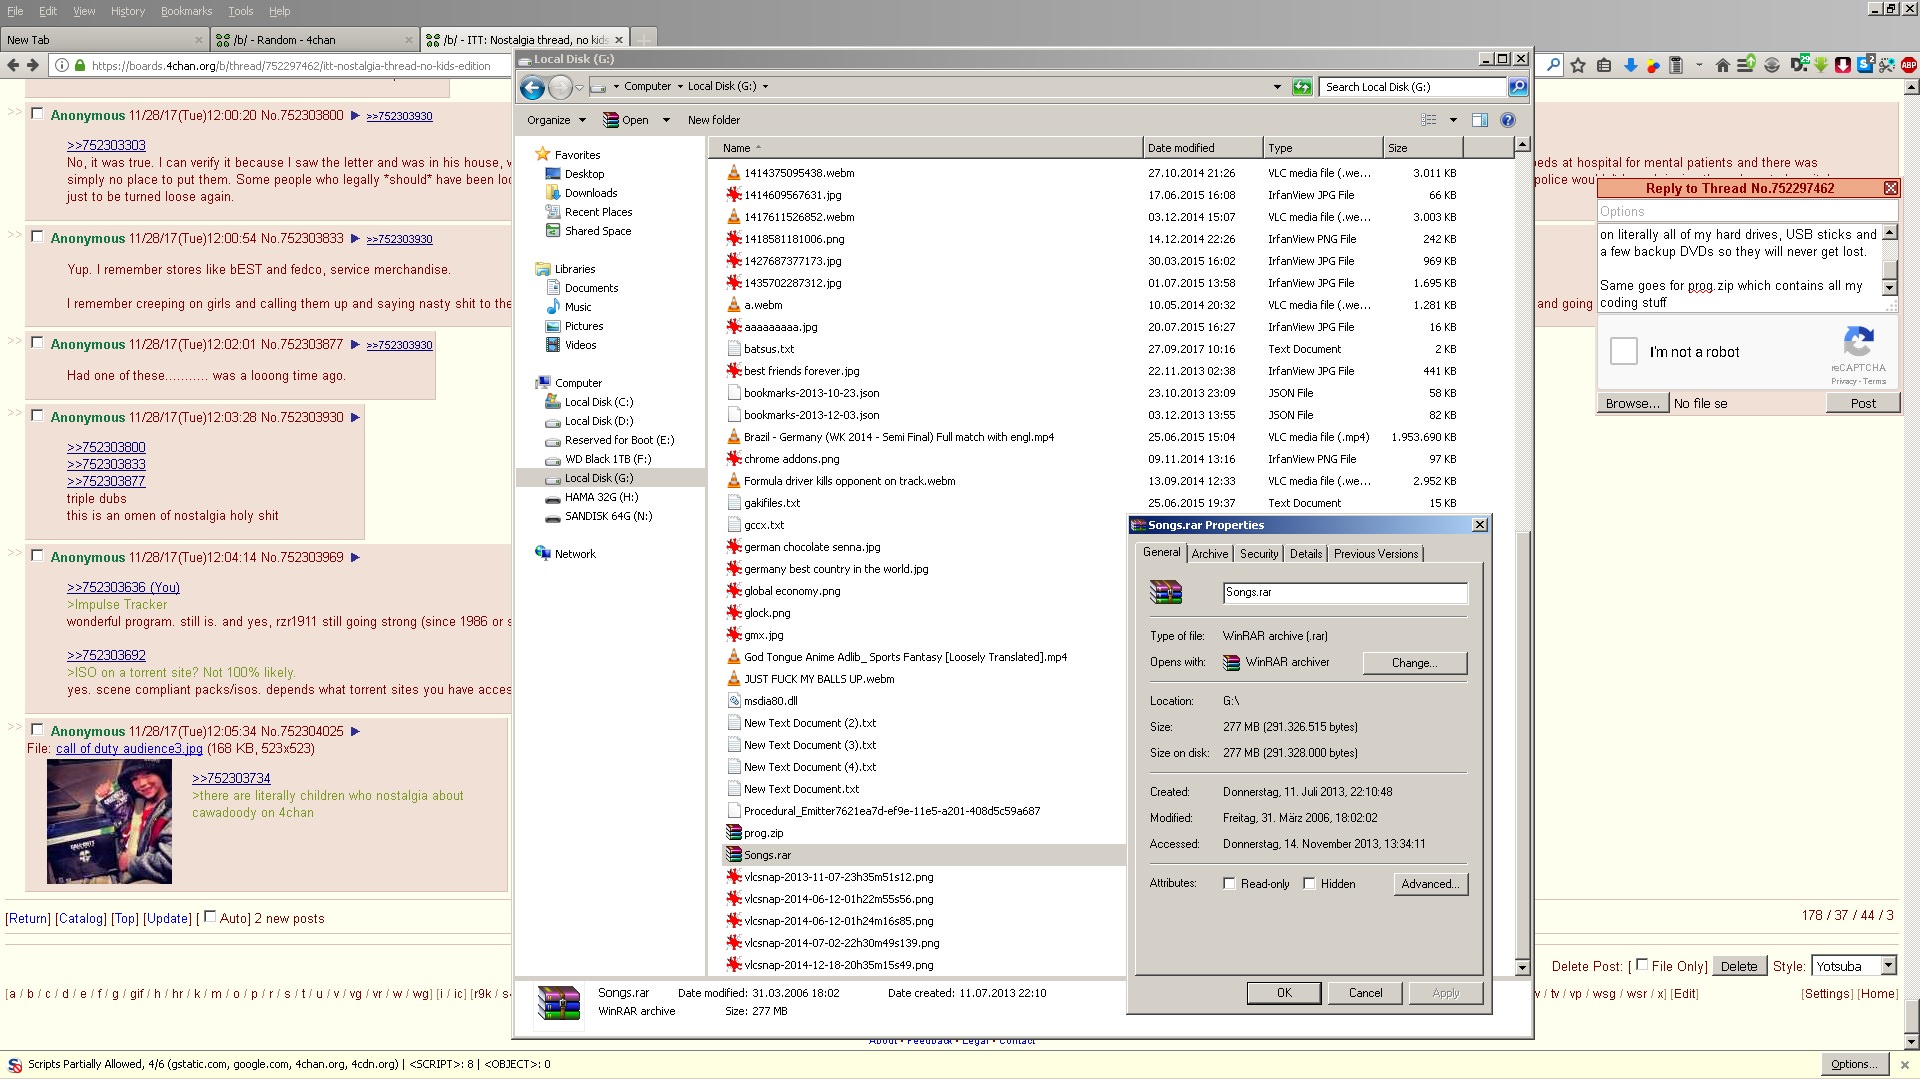Screen dimensions: 1920x1080
Task: Open Explorer help with the question mark
Action: click(x=1508, y=120)
